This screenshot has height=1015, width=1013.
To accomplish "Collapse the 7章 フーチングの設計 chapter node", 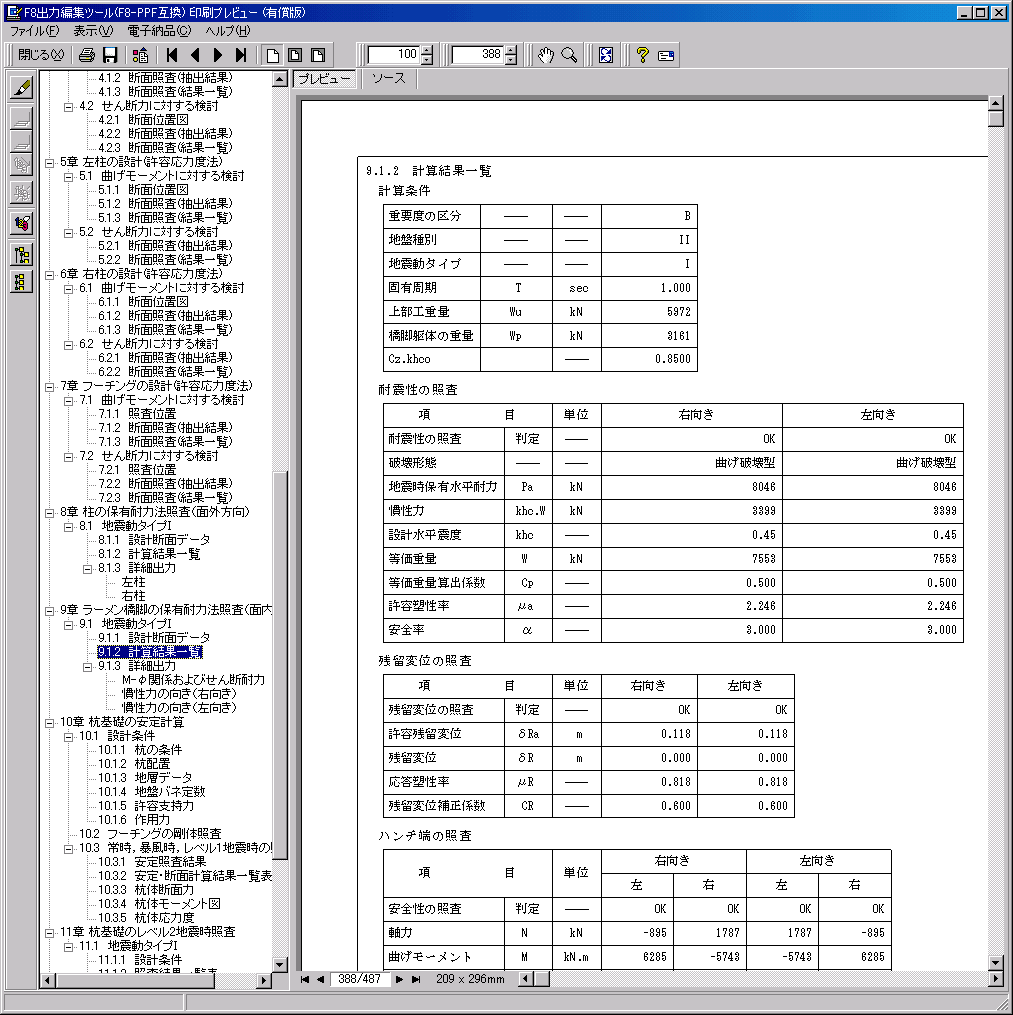I will click(x=49, y=387).
